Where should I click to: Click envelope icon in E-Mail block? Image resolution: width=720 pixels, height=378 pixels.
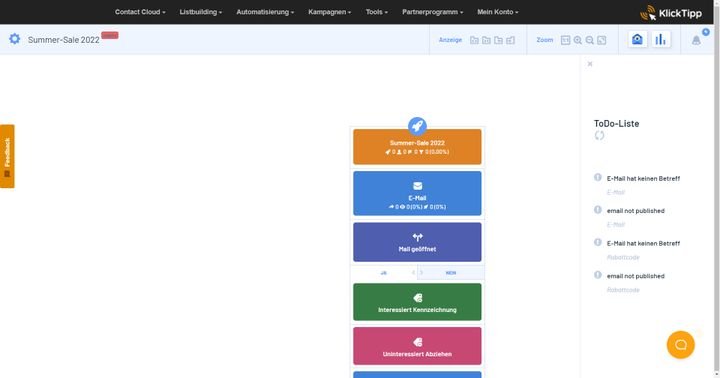point(417,186)
